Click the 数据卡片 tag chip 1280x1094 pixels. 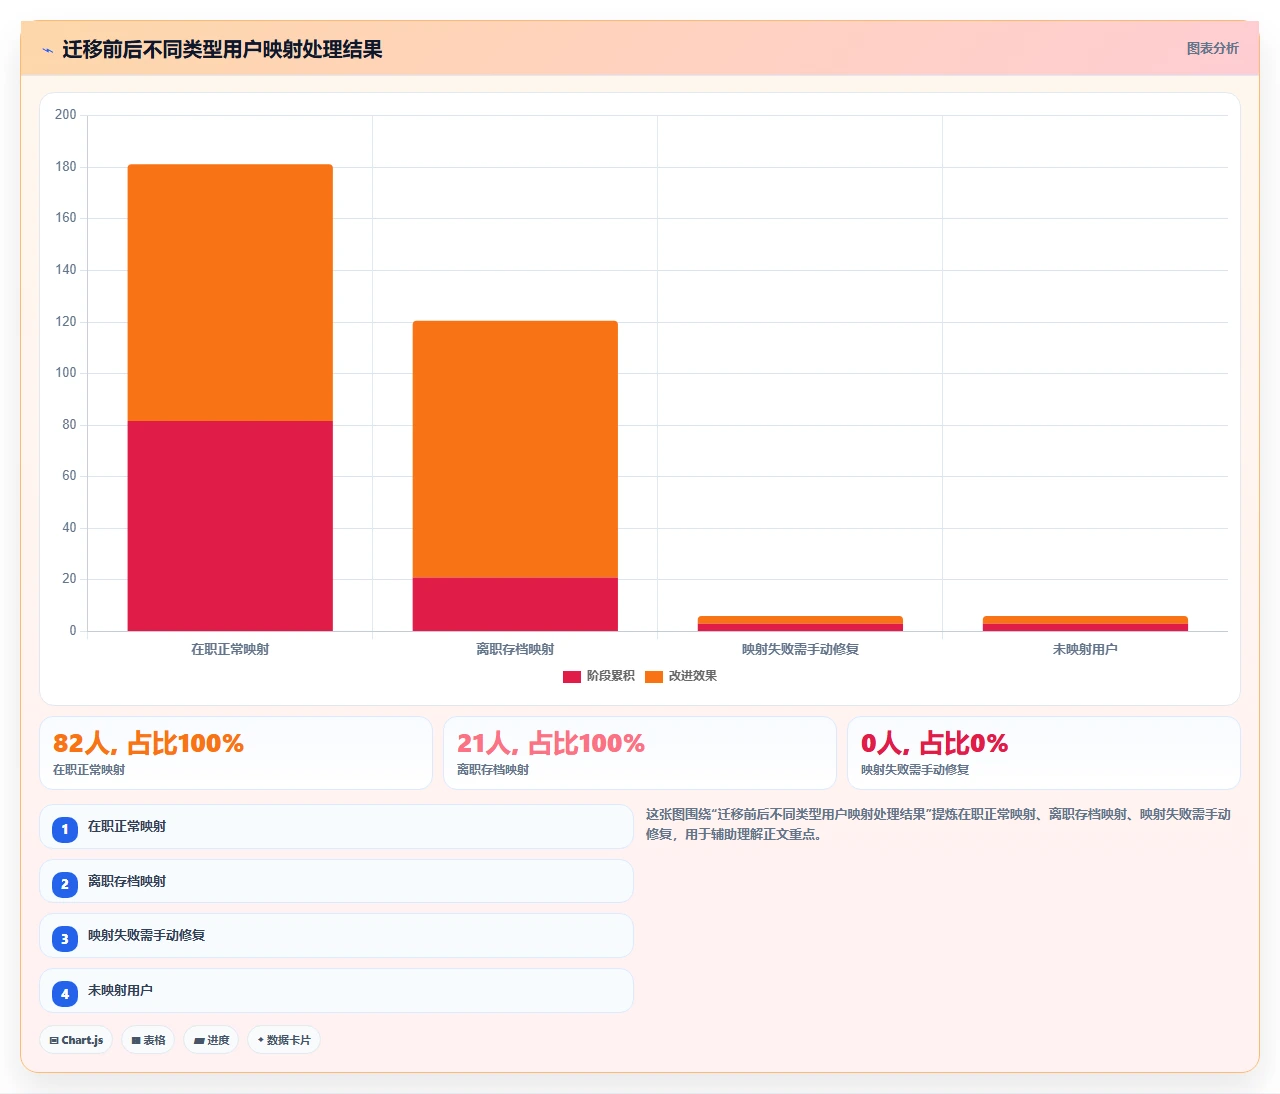point(284,1040)
